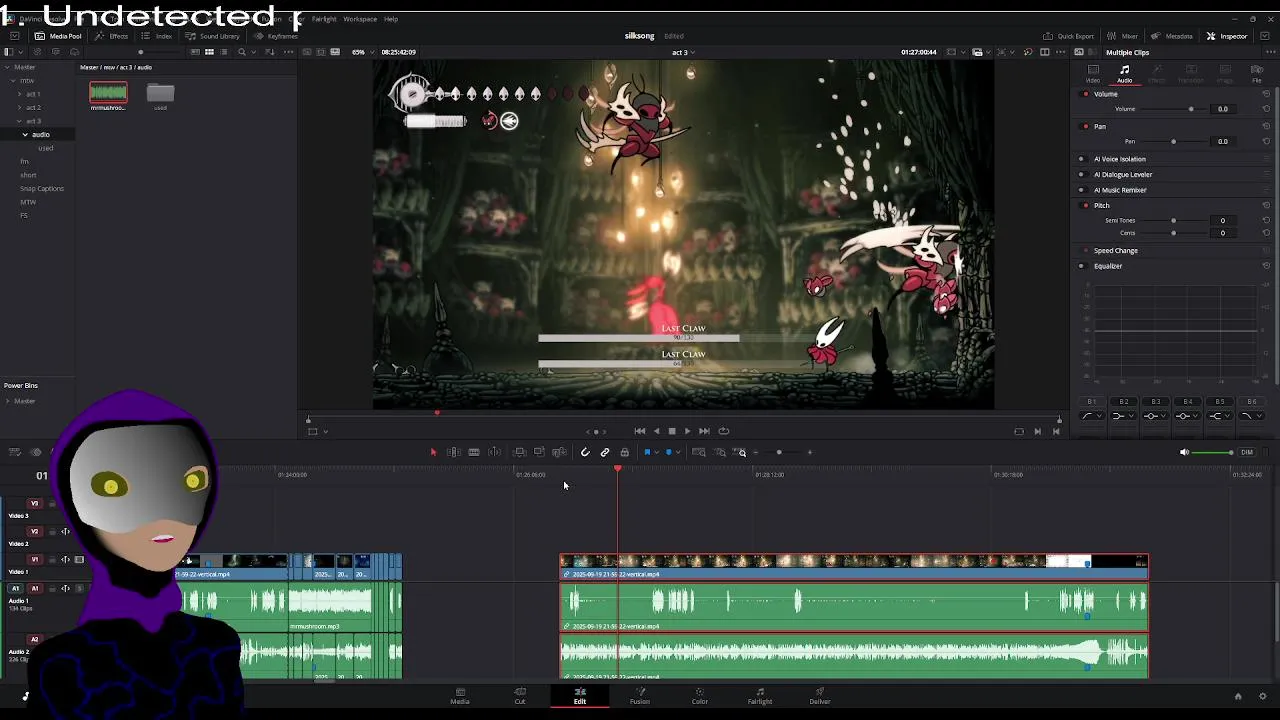Viewport: 1280px width, 720px height.
Task: Collapse the audio bin
Action: tap(26, 134)
